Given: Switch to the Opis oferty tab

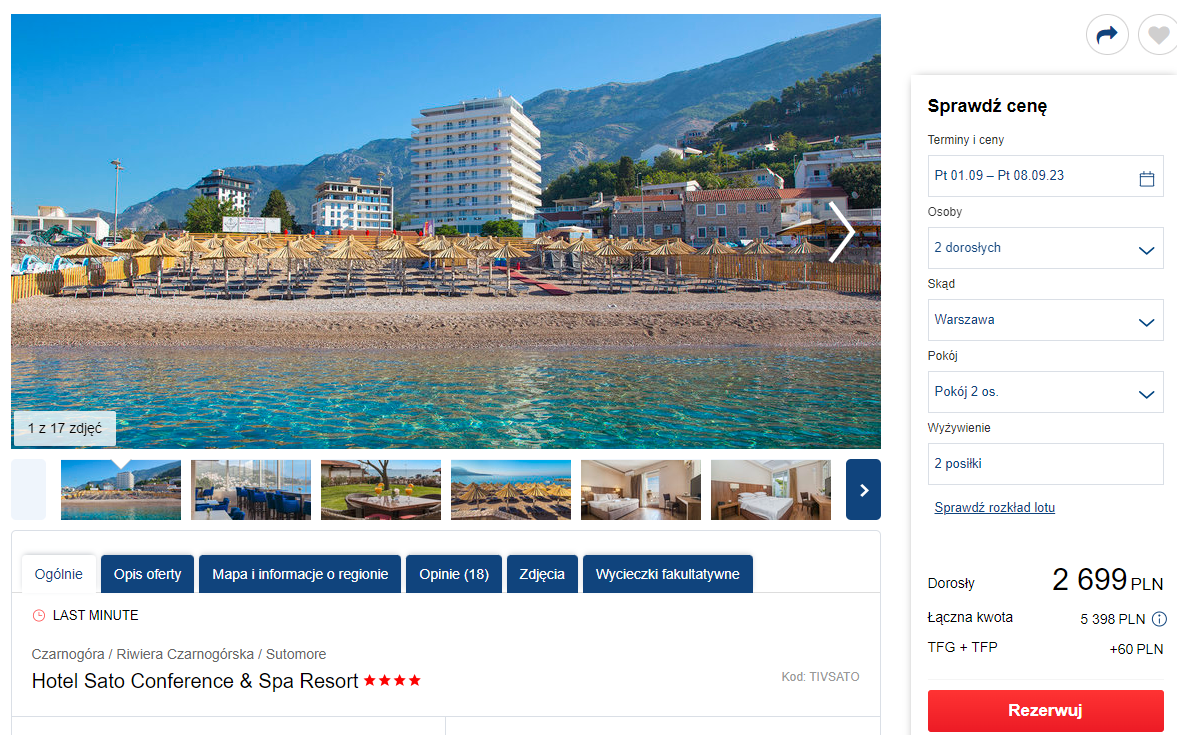Looking at the screenshot, I should 147,574.
